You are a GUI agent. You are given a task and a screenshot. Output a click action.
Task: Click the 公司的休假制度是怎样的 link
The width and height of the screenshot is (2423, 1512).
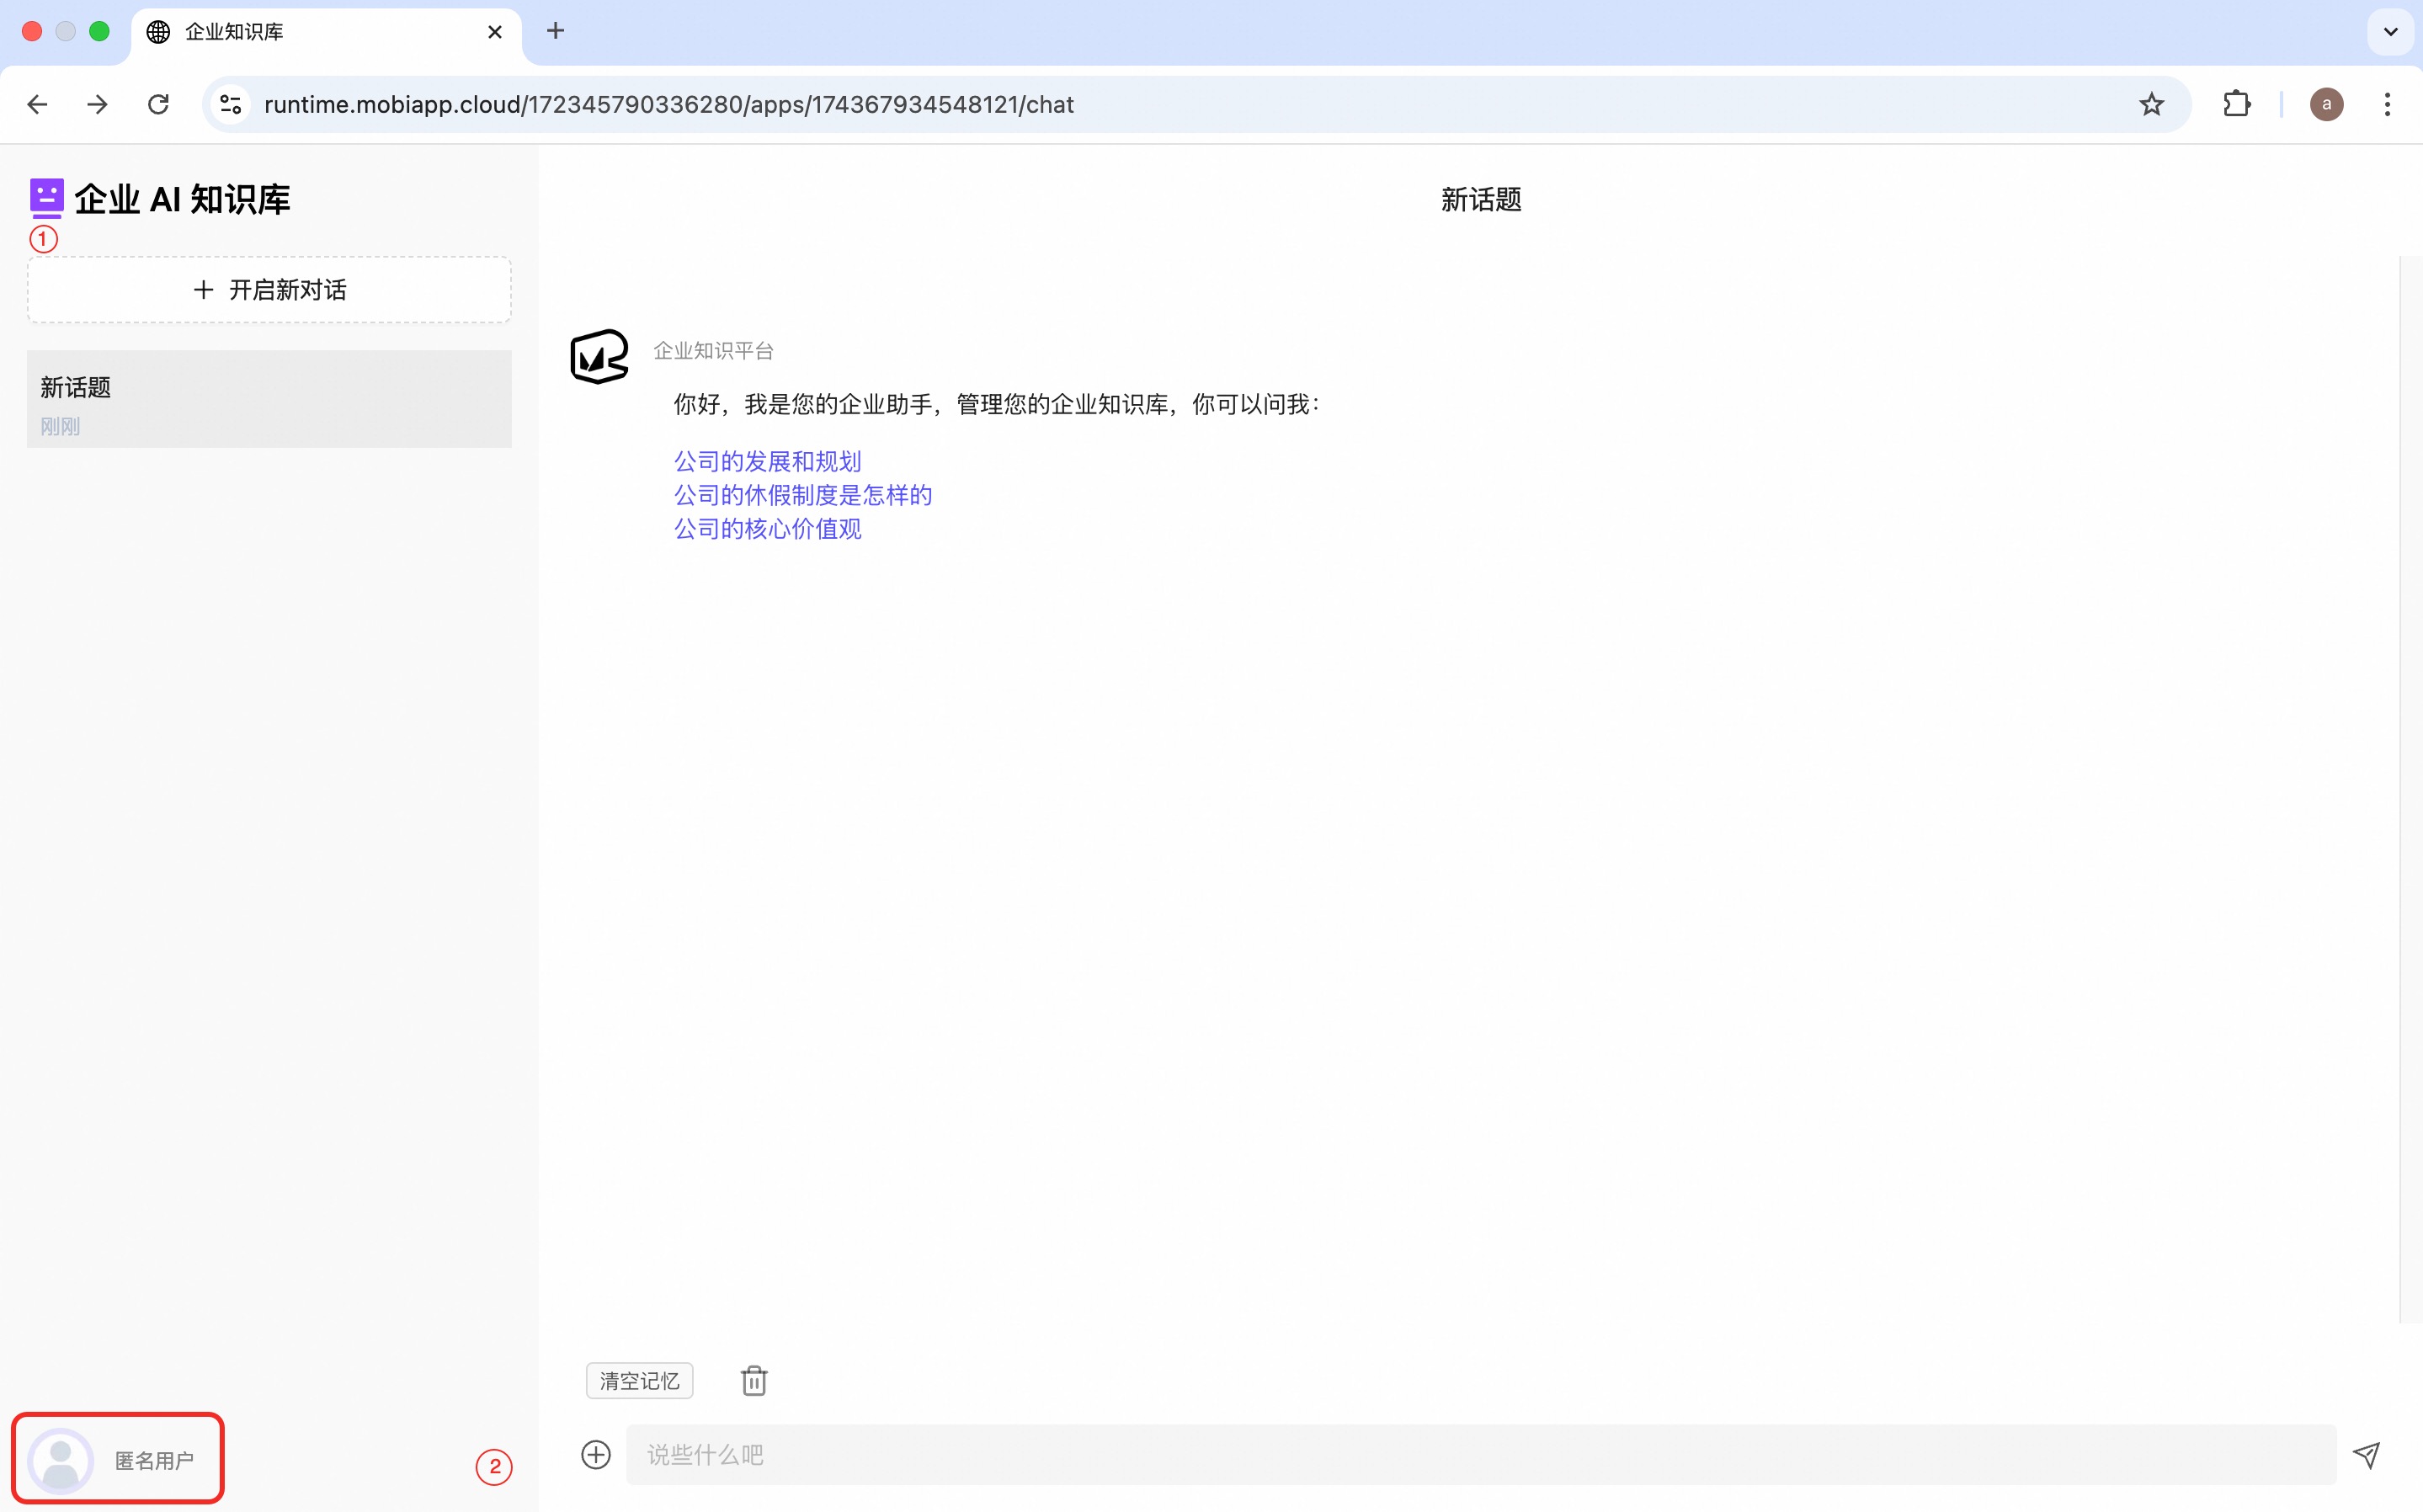point(803,495)
